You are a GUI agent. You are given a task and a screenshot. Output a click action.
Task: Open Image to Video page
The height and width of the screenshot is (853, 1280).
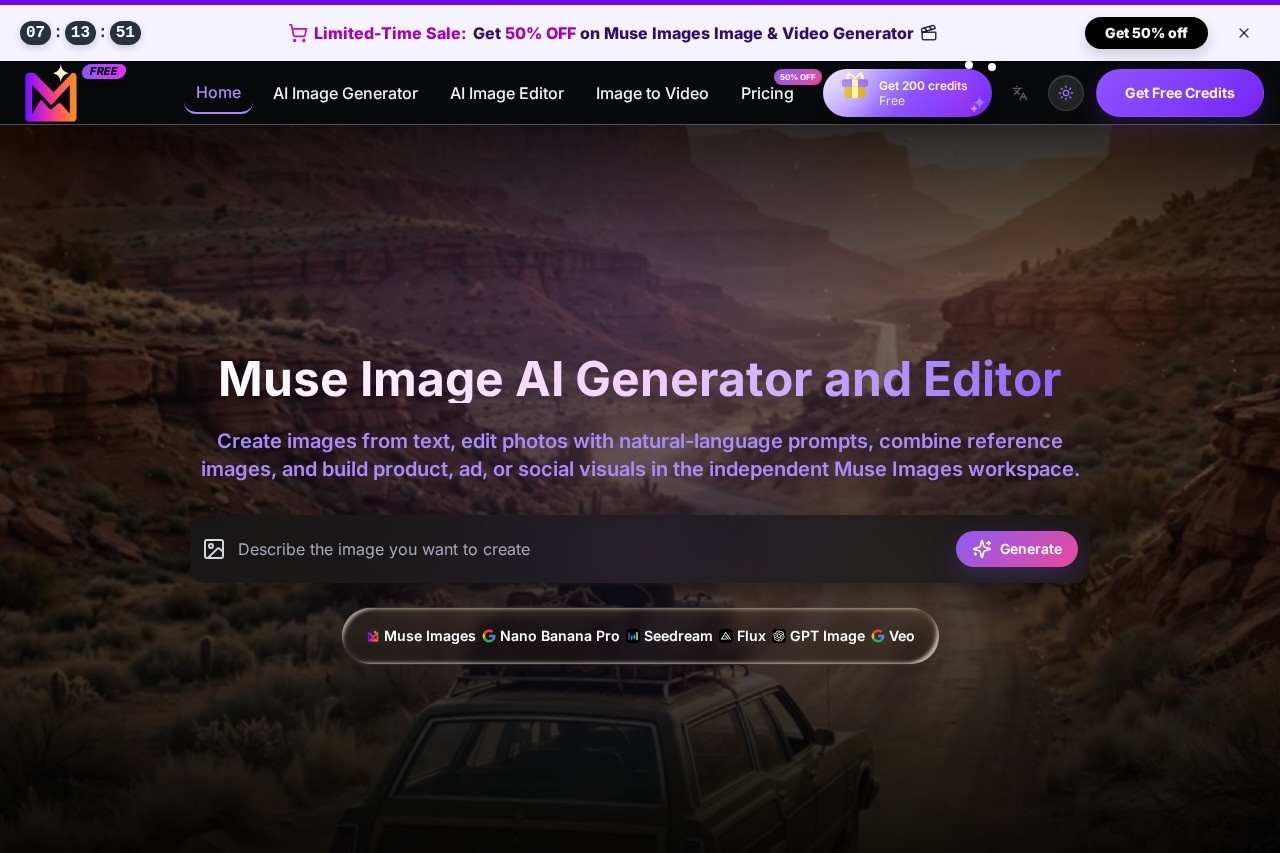pyautogui.click(x=652, y=93)
